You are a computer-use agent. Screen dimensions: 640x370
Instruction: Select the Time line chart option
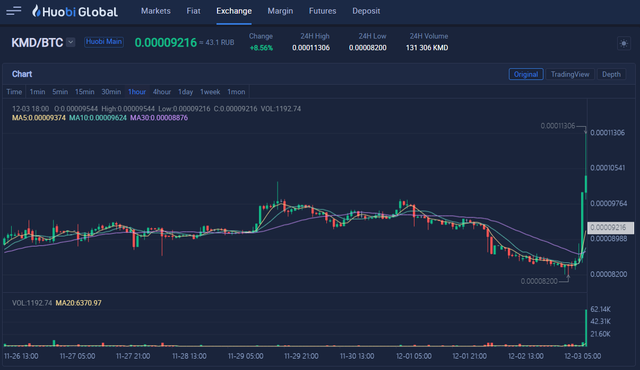point(14,92)
